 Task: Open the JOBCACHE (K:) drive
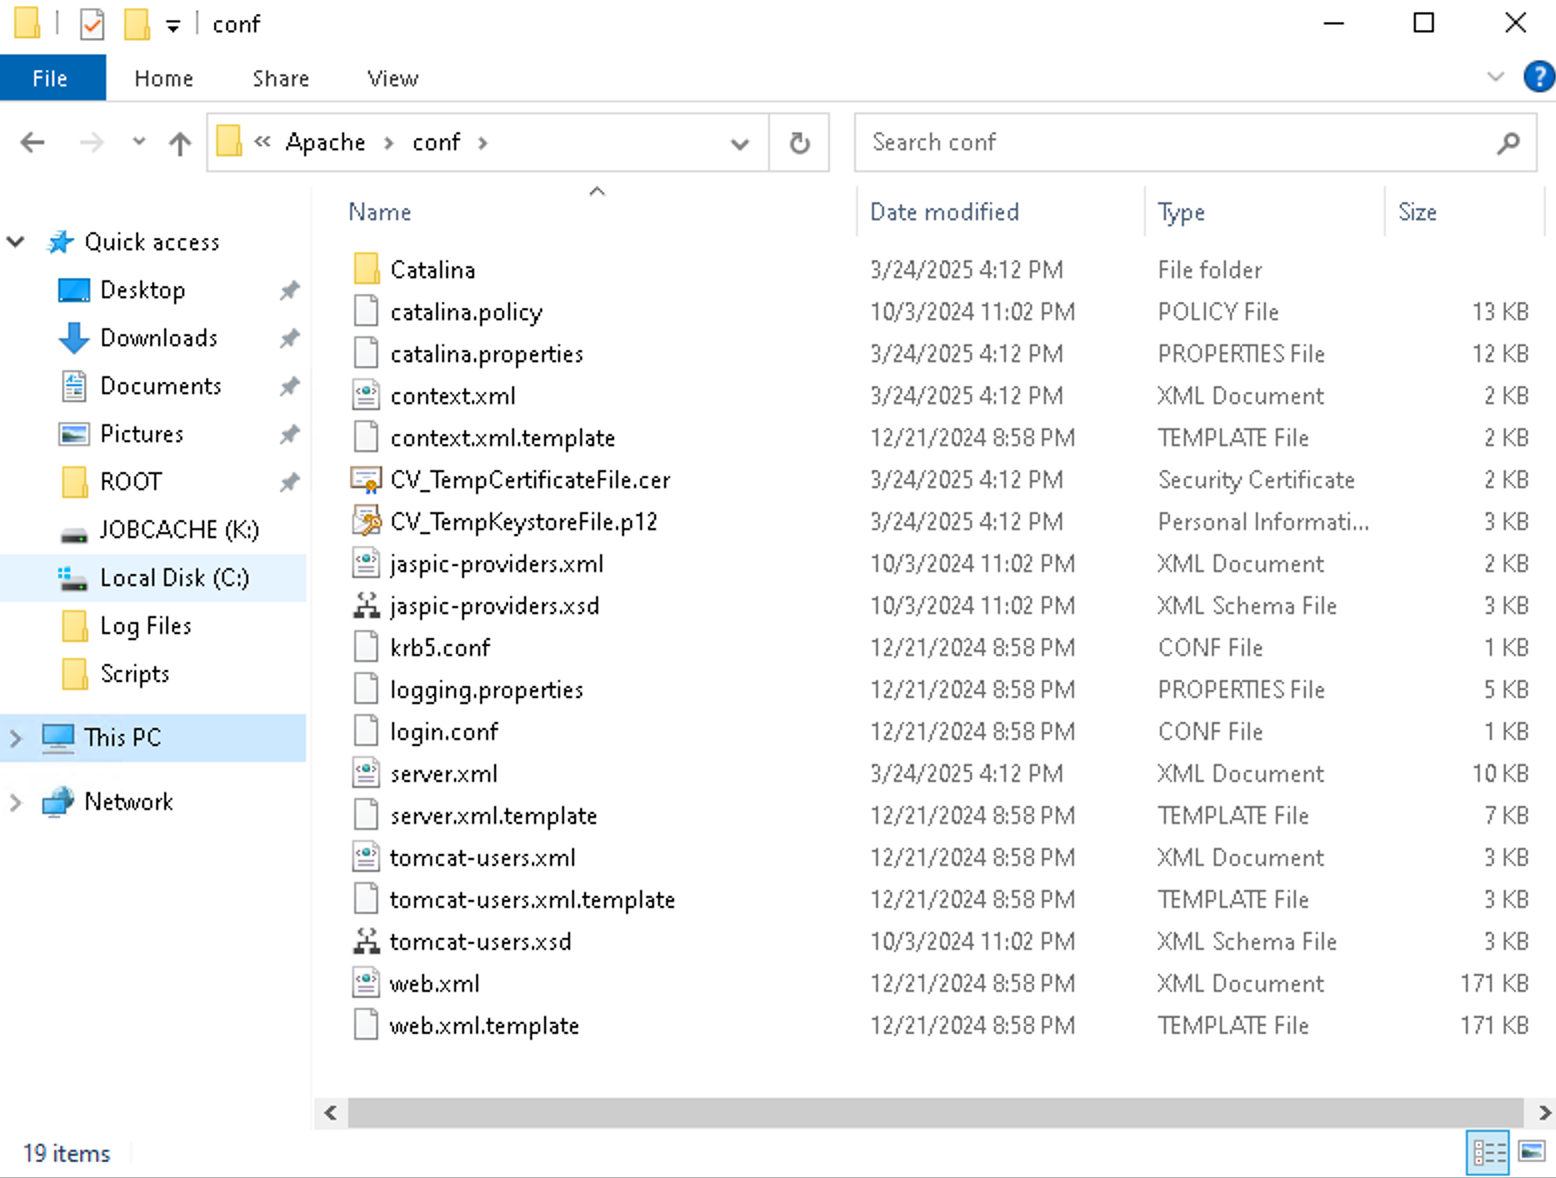point(178,530)
